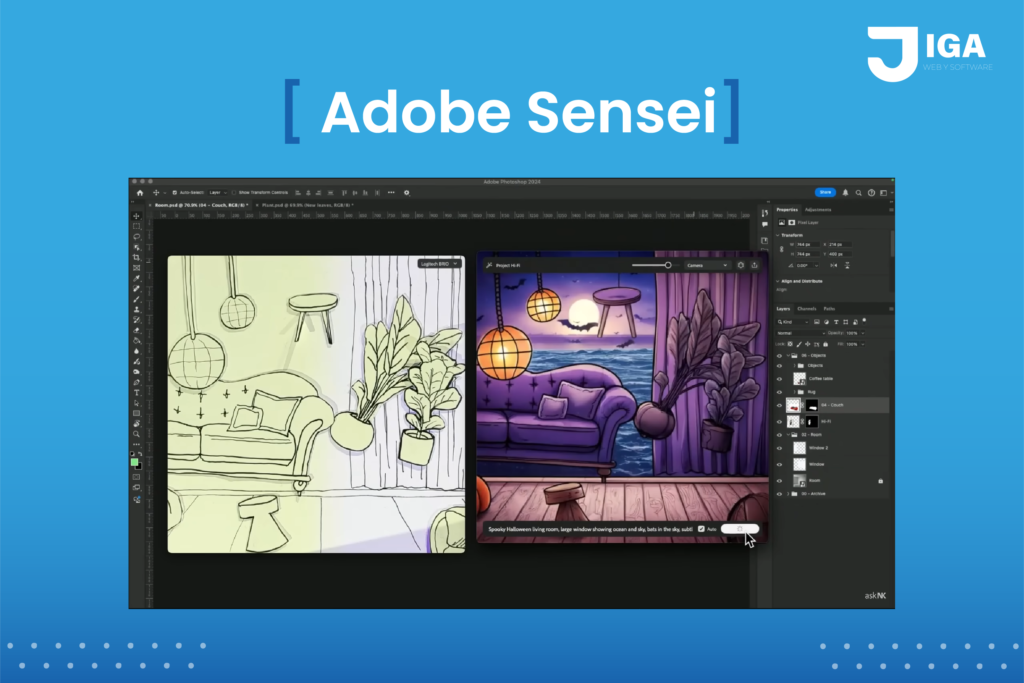The width and height of the screenshot is (1024, 683).
Task: Click the Halloween prompt text field
Action: click(590, 529)
